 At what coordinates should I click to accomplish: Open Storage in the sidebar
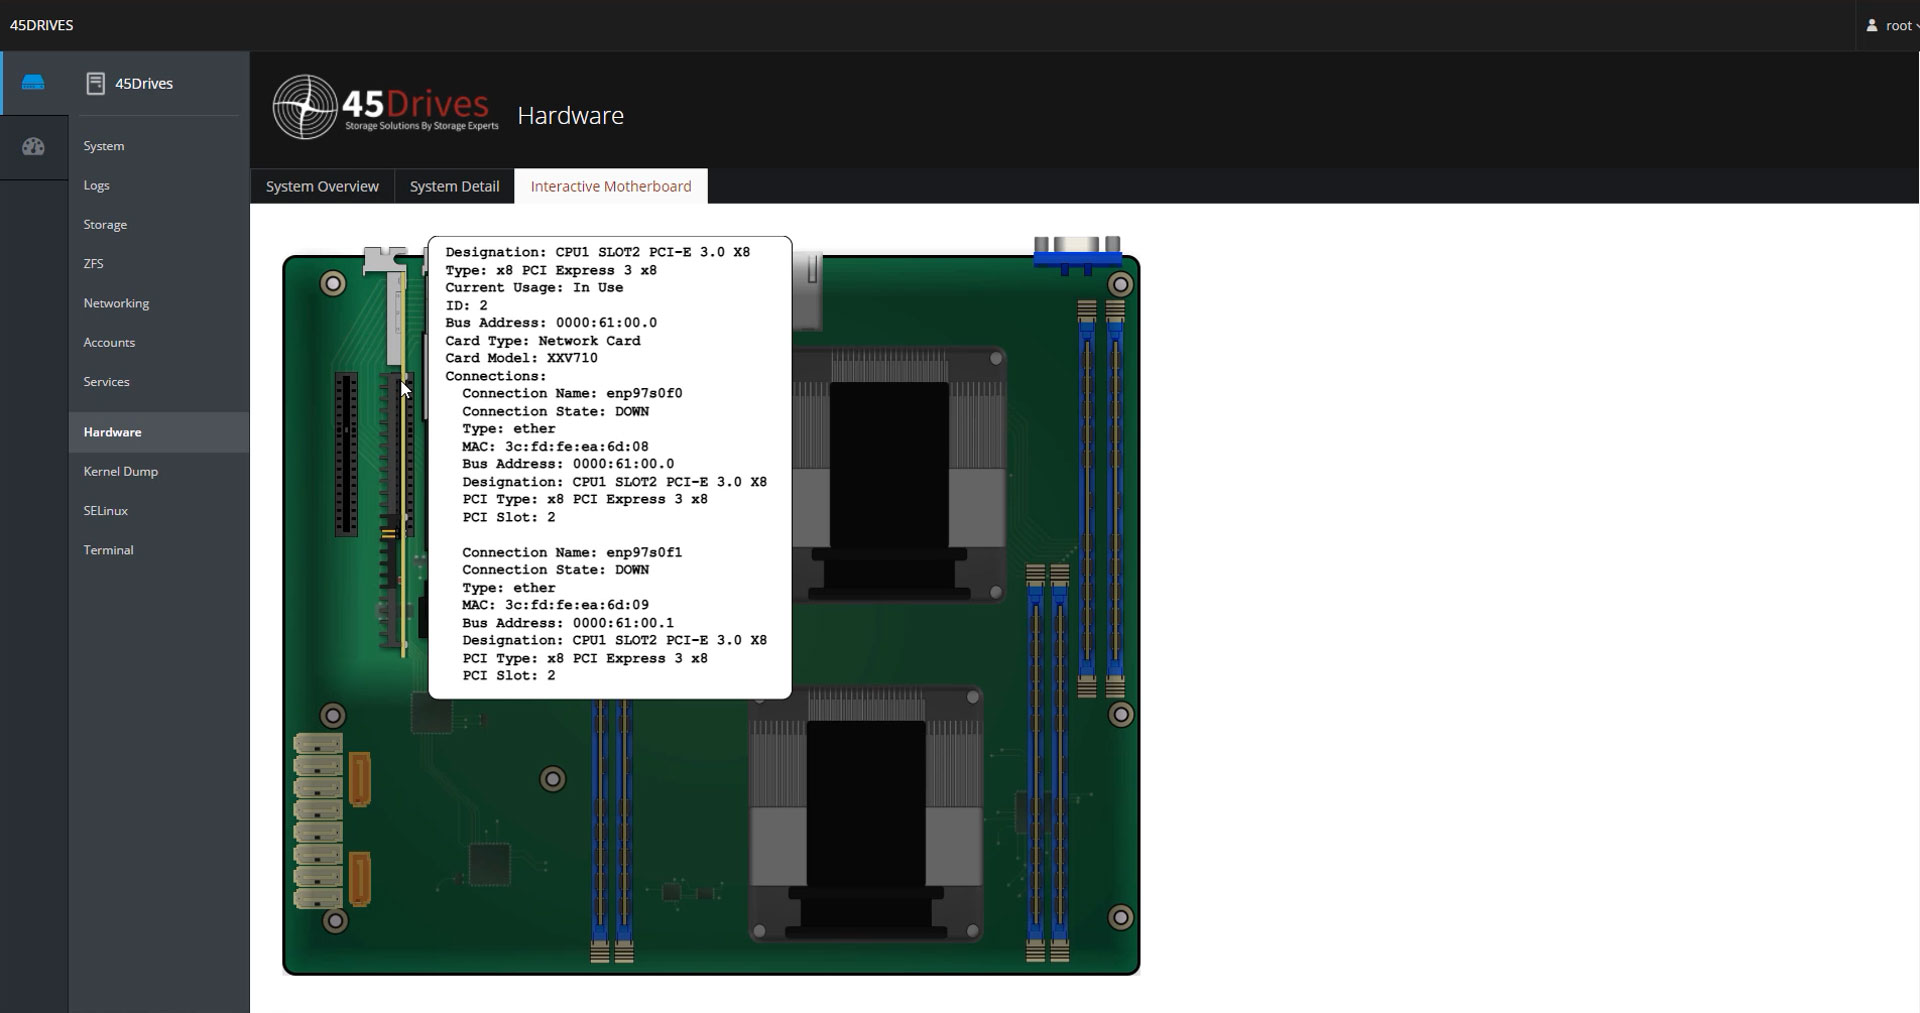click(105, 225)
